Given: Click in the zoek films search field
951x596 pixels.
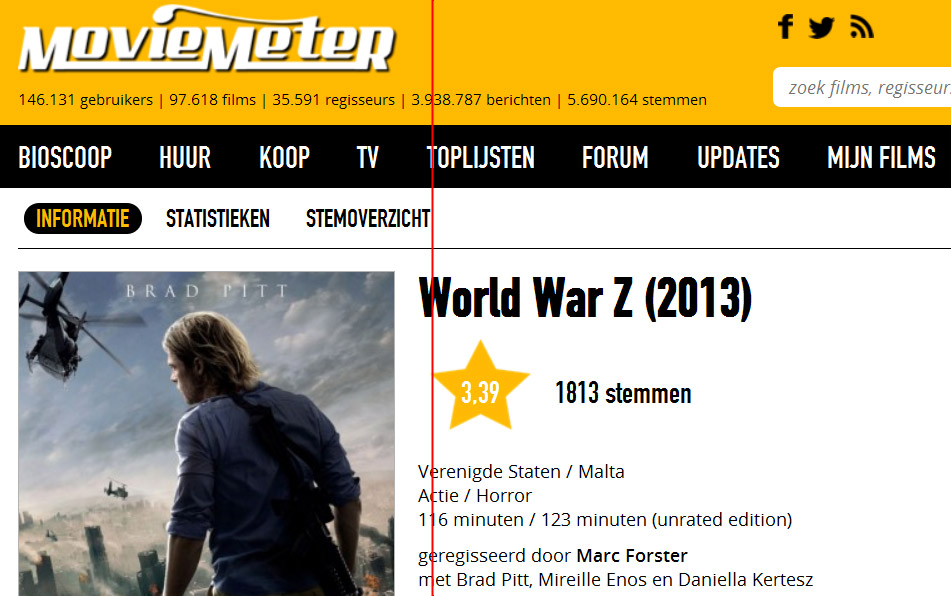Looking at the screenshot, I should click(x=862, y=87).
